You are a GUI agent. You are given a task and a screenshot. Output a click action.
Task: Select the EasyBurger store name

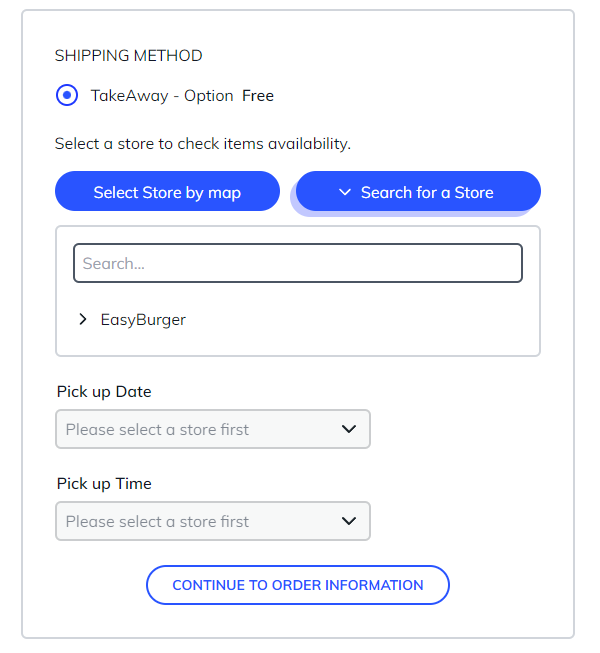tap(143, 320)
